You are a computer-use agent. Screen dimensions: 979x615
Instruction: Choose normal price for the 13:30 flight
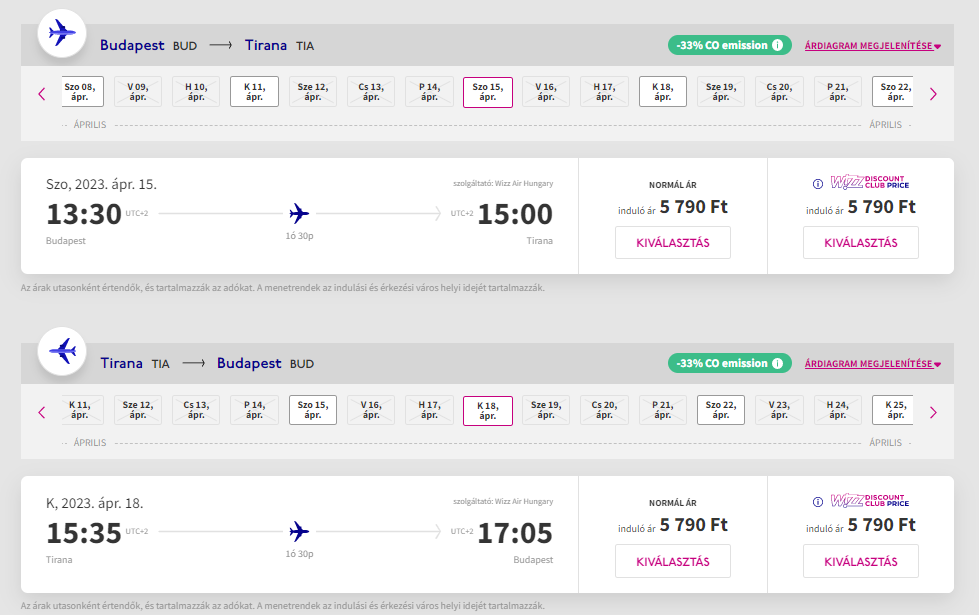pos(672,242)
